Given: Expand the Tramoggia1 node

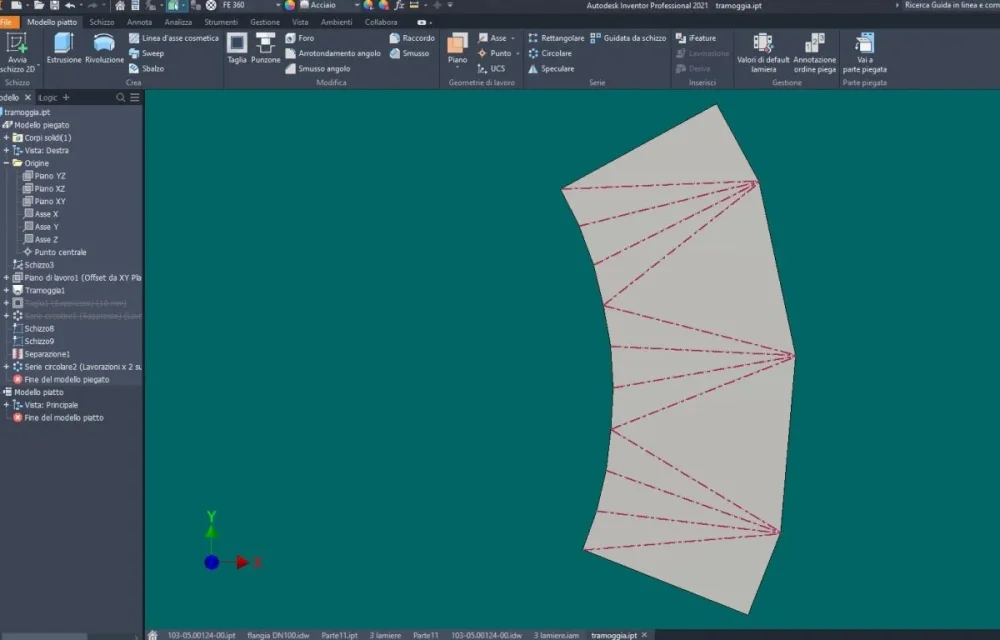Looking at the screenshot, I should tap(6, 291).
